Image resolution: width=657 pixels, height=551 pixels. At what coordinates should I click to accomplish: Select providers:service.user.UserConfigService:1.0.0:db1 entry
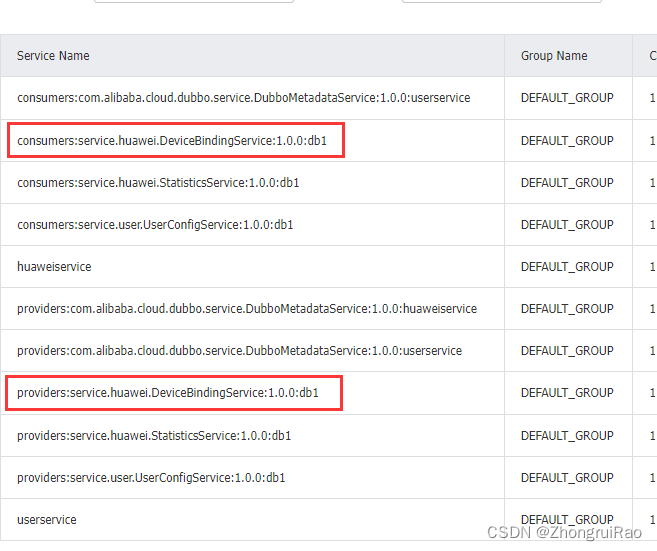pyautogui.click(x=151, y=478)
